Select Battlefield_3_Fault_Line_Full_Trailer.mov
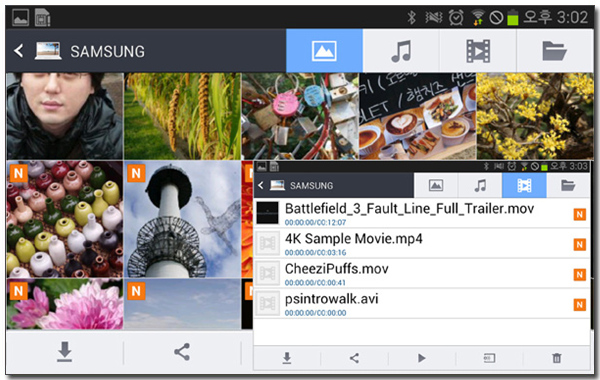The image size is (600, 380). point(421,214)
